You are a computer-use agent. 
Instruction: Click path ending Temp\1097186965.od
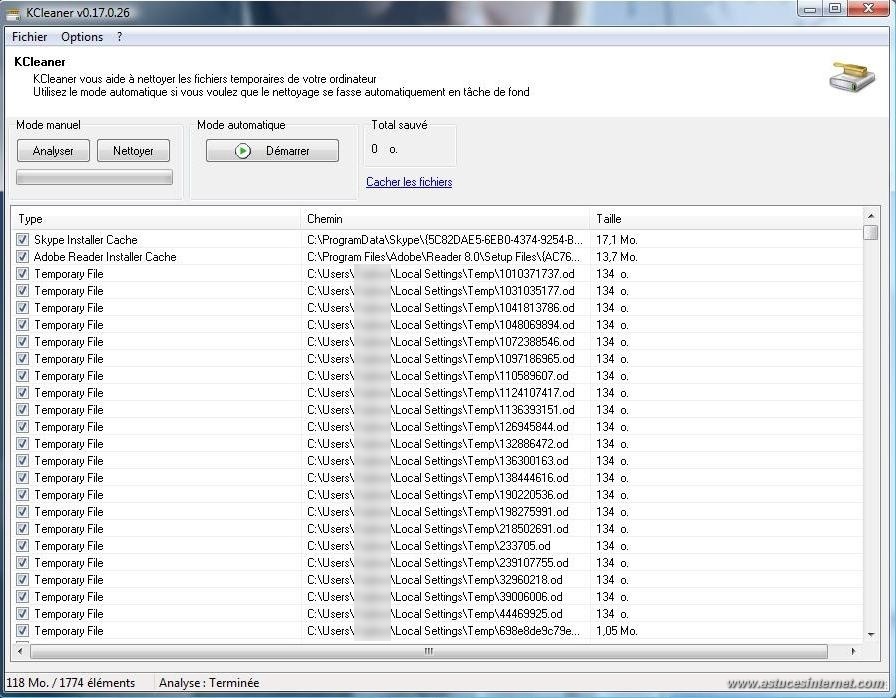(x=441, y=359)
